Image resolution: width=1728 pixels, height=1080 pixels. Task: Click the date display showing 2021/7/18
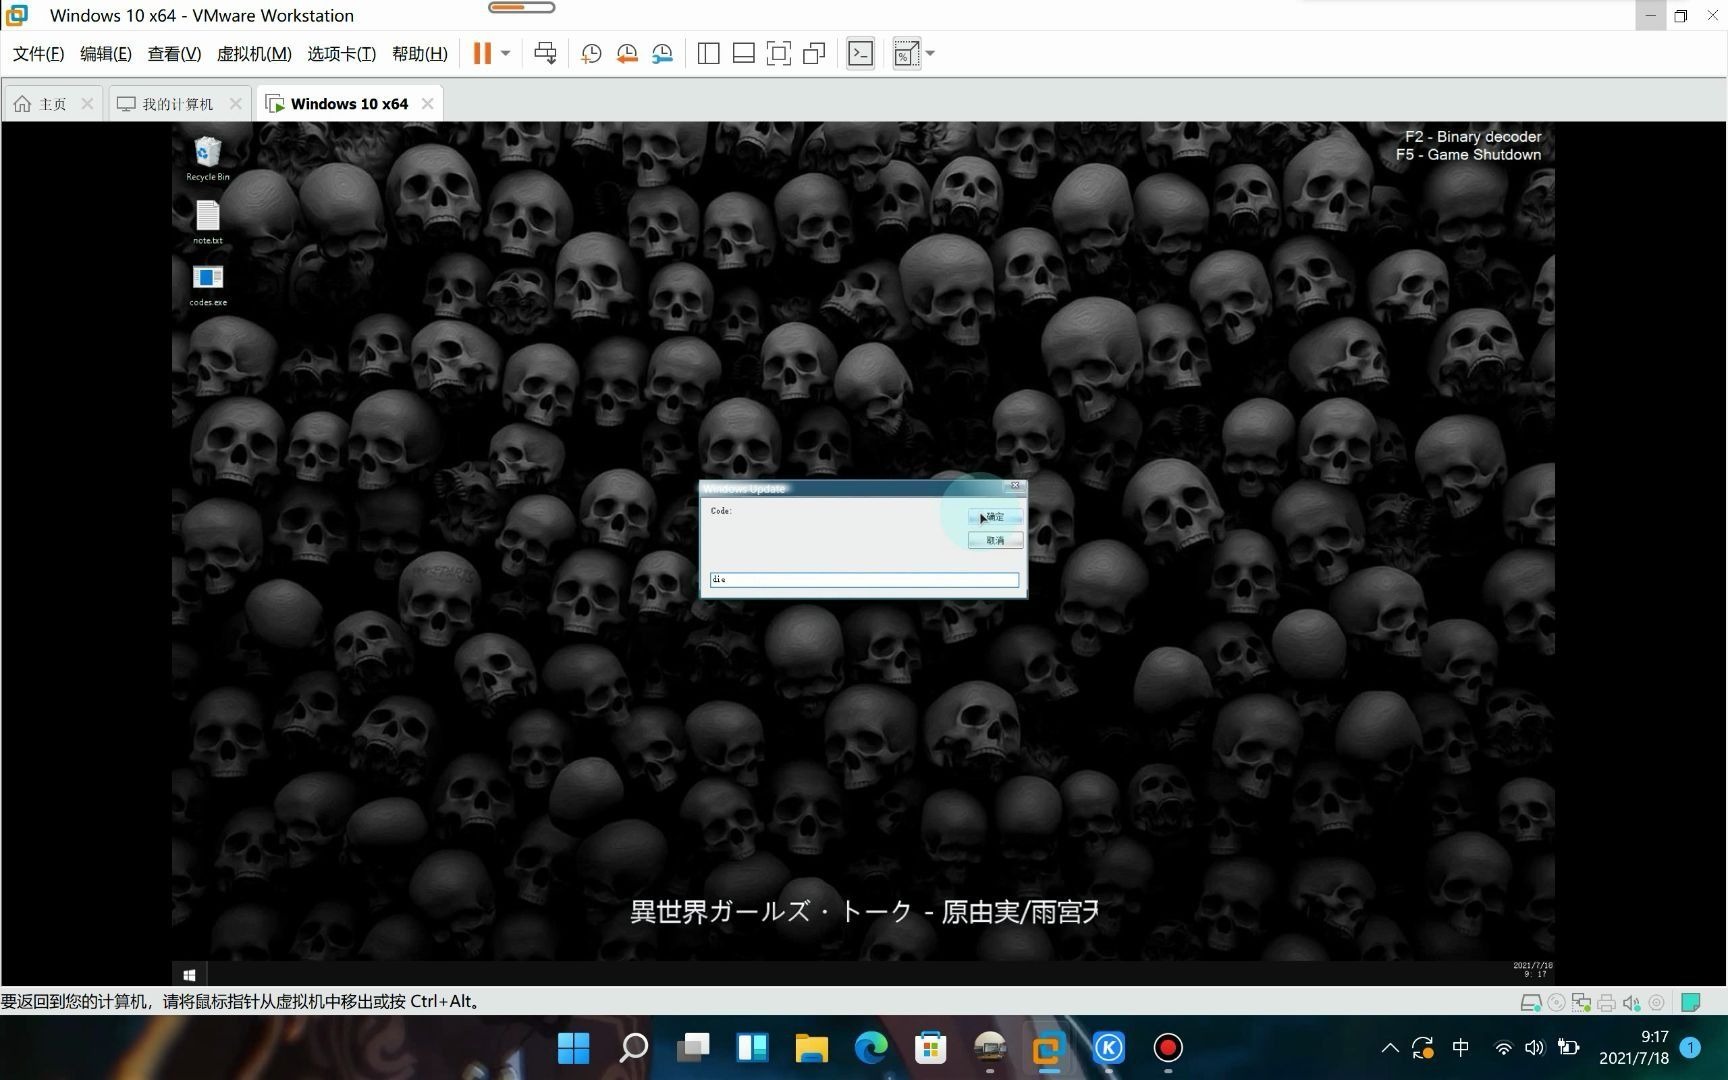[1634, 1058]
